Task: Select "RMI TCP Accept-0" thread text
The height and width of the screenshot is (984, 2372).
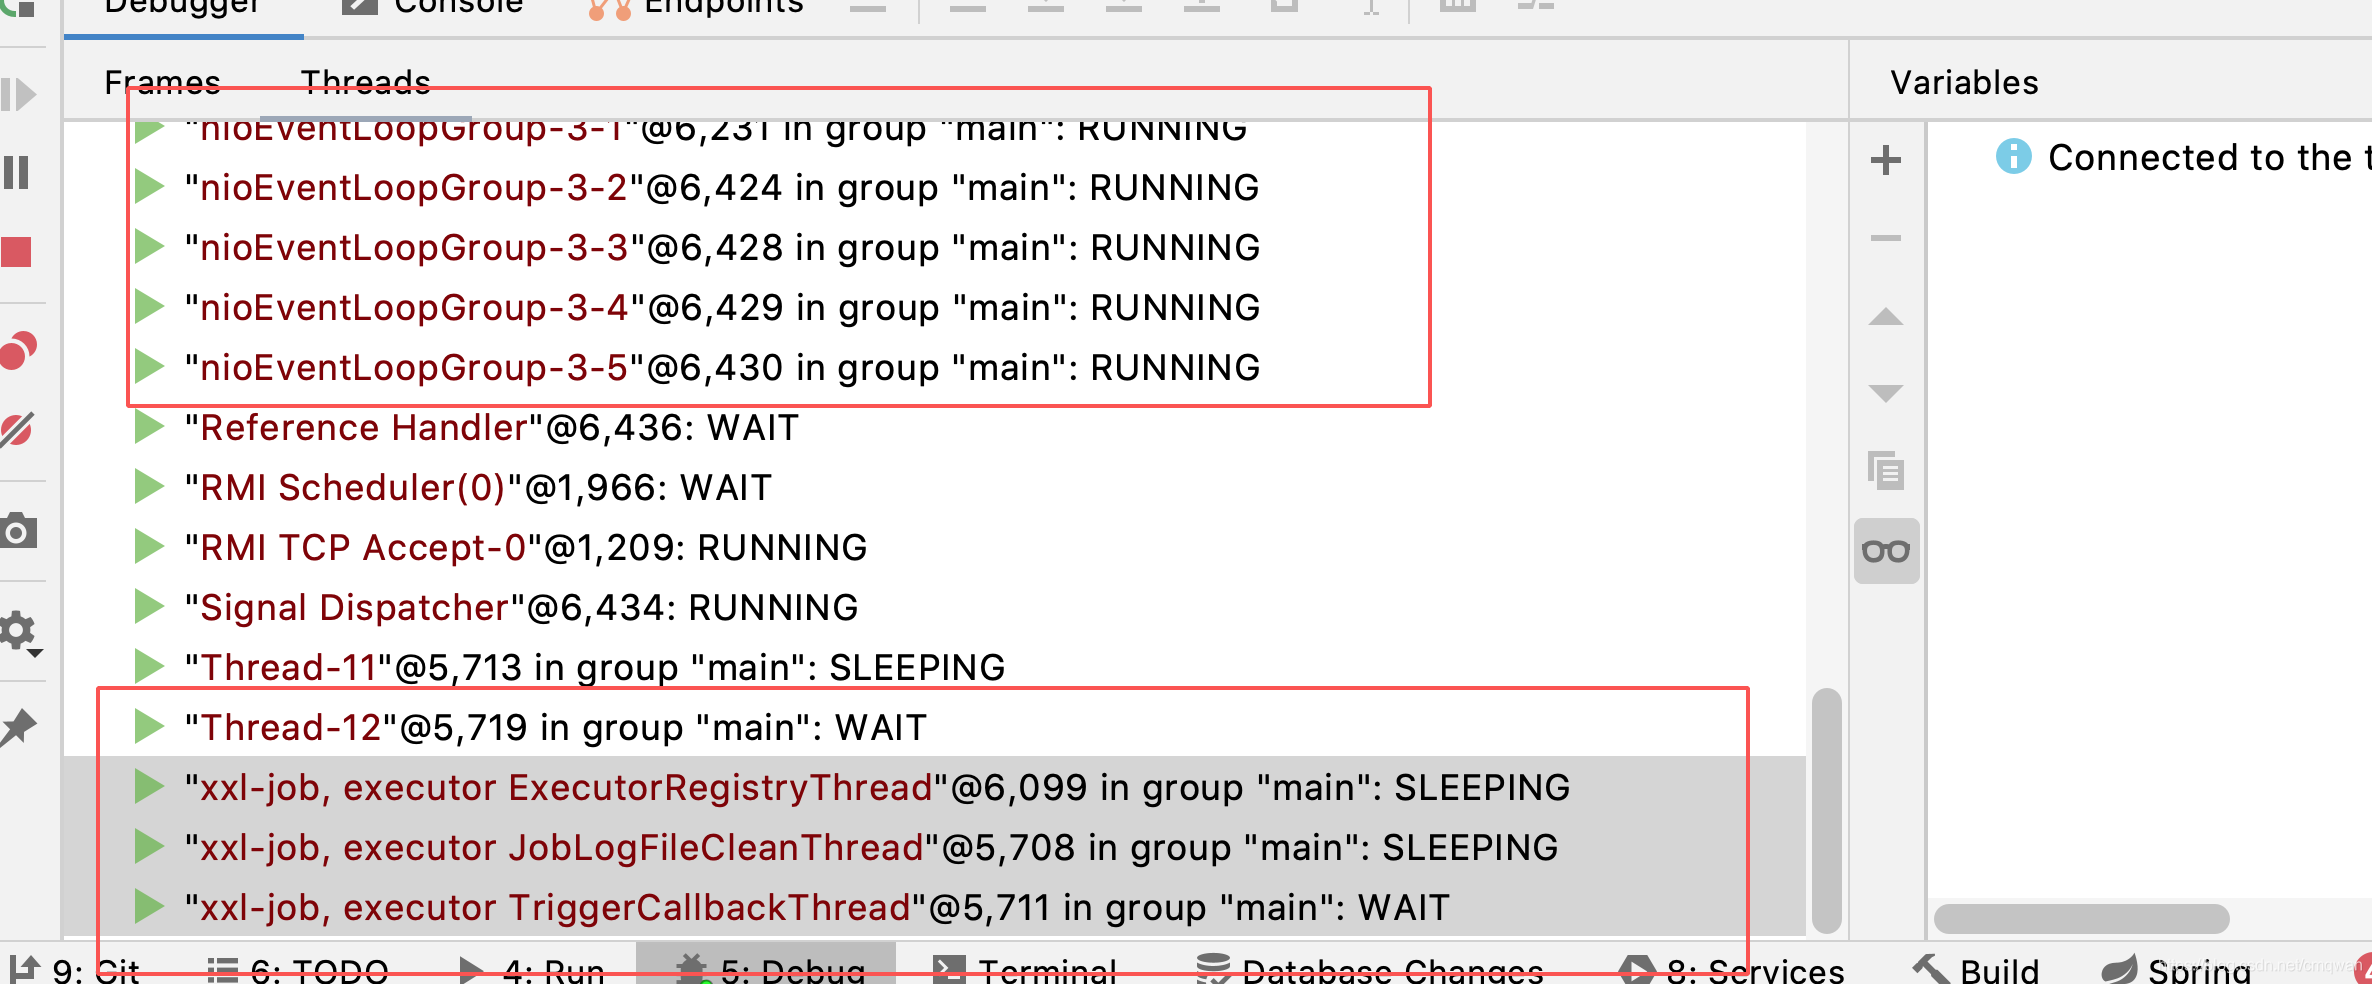Action: click(526, 547)
